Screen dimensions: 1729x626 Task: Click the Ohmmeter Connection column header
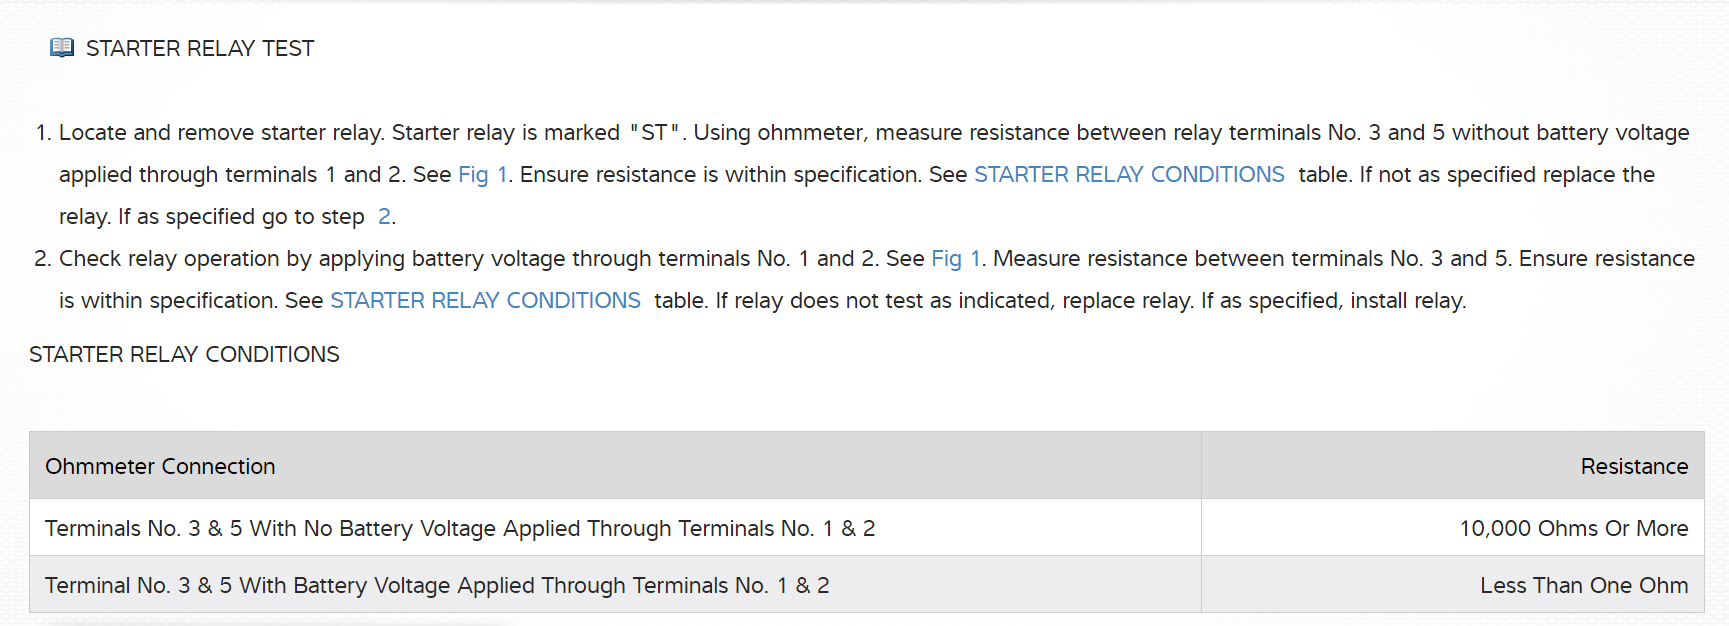(x=160, y=467)
